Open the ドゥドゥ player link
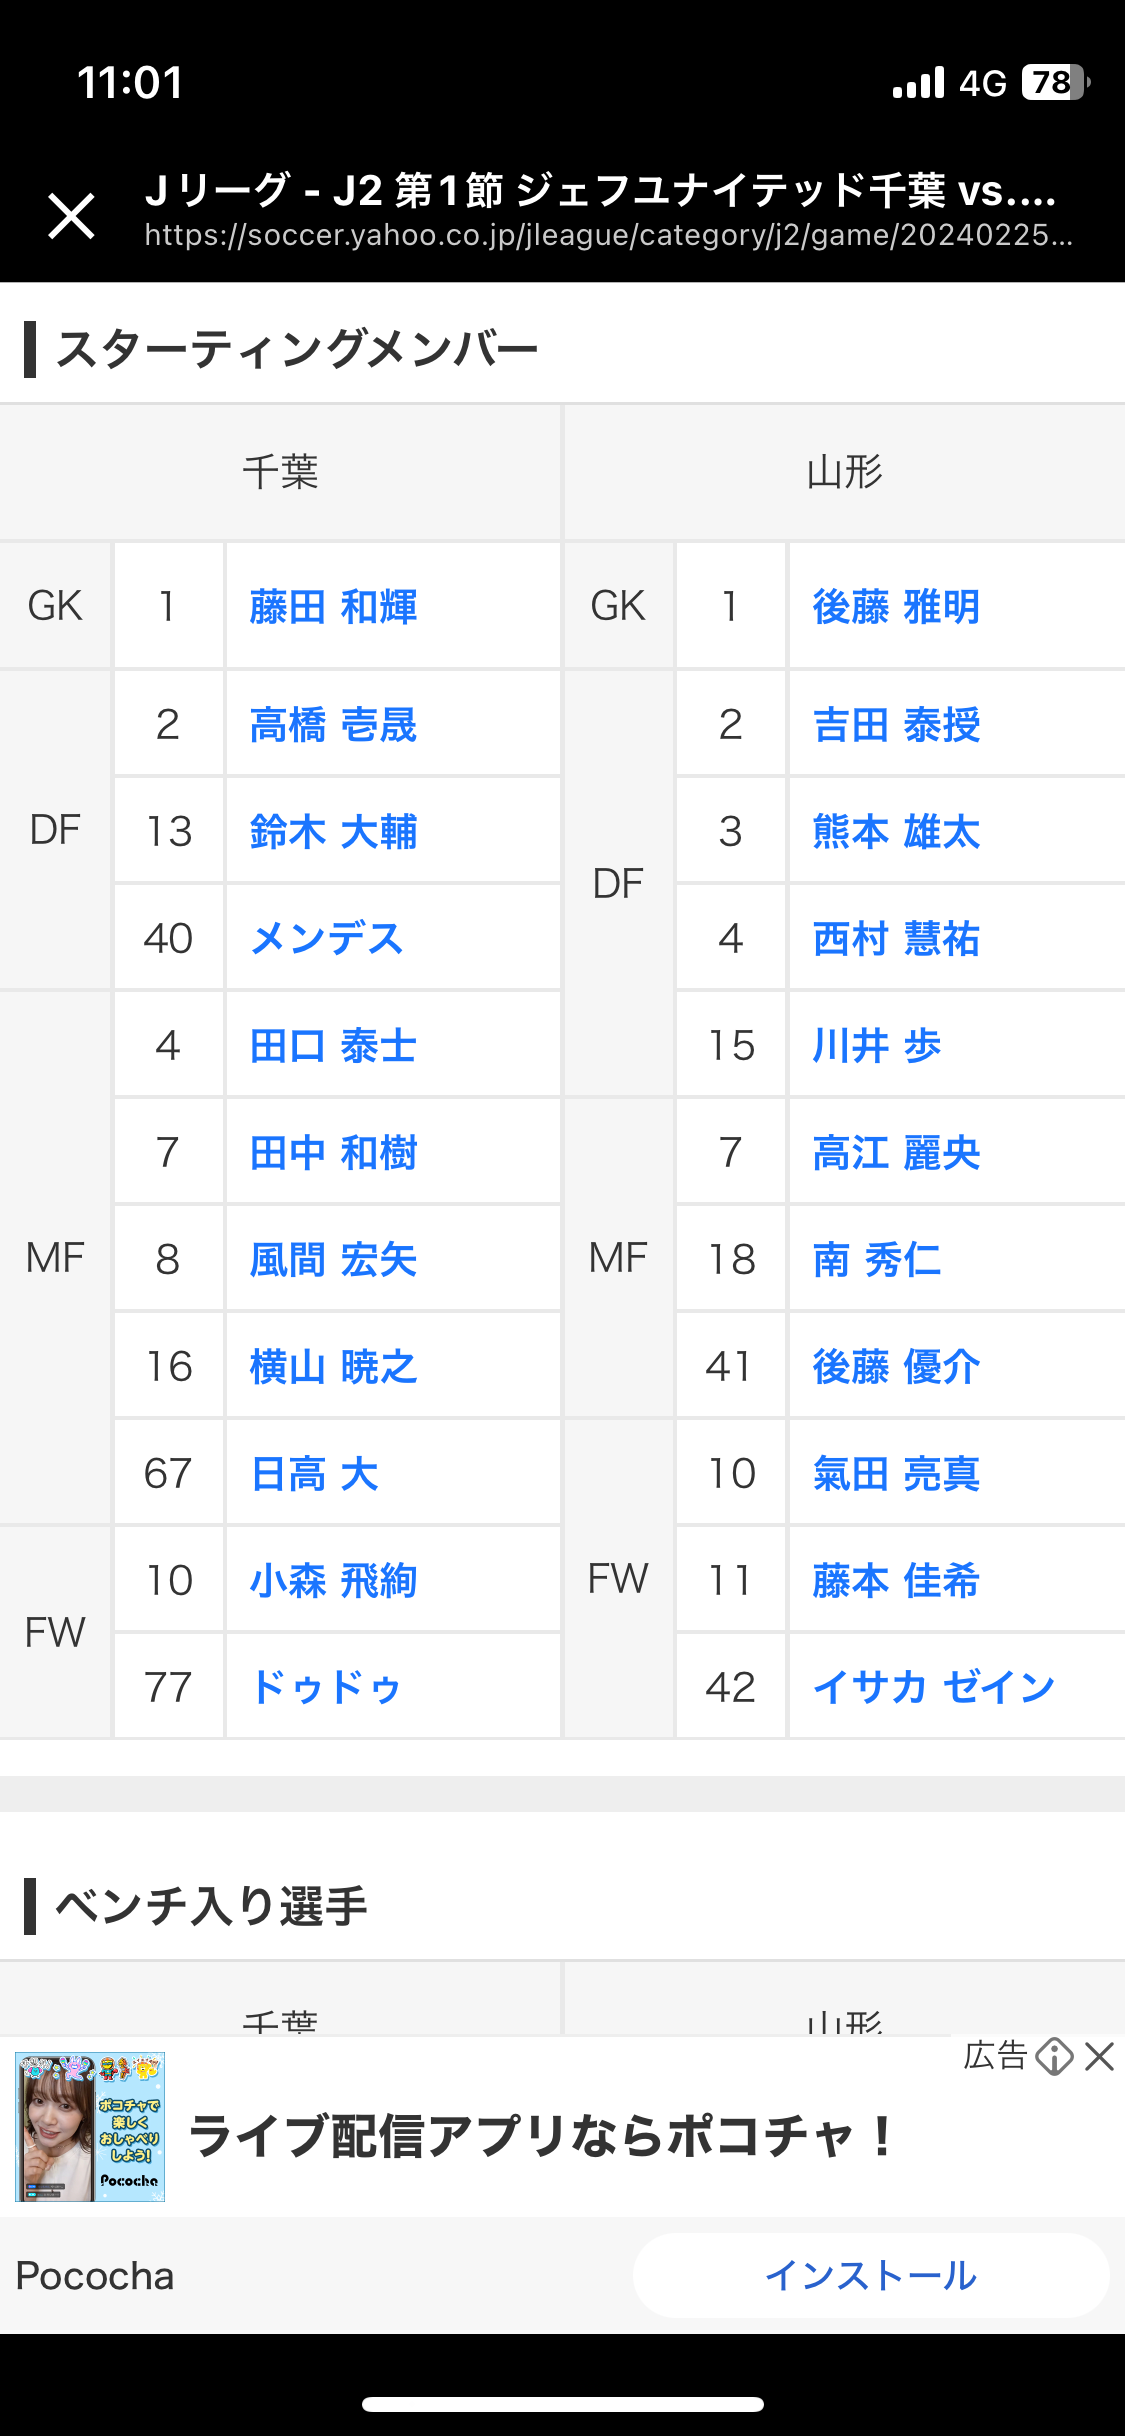 point(326,1688)
